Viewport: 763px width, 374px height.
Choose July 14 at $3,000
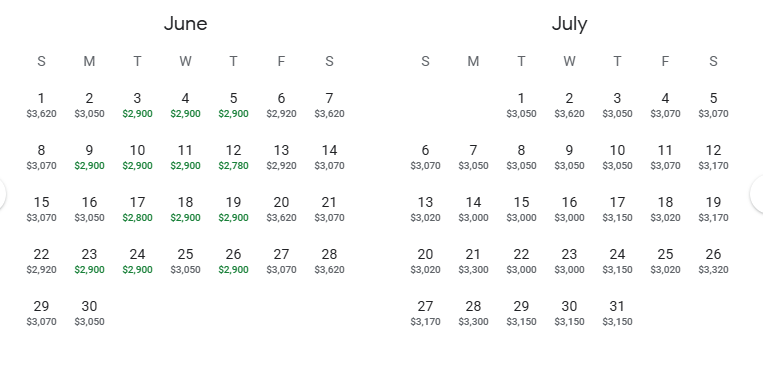coord(473,209)
